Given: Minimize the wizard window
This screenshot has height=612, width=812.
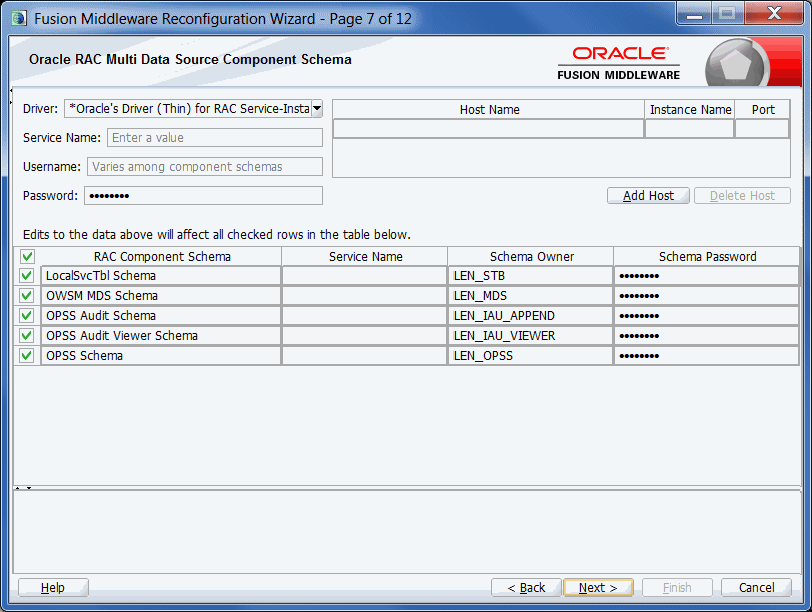Looking at the screenshot, I should pyautogui.click(x=694, y=14).
